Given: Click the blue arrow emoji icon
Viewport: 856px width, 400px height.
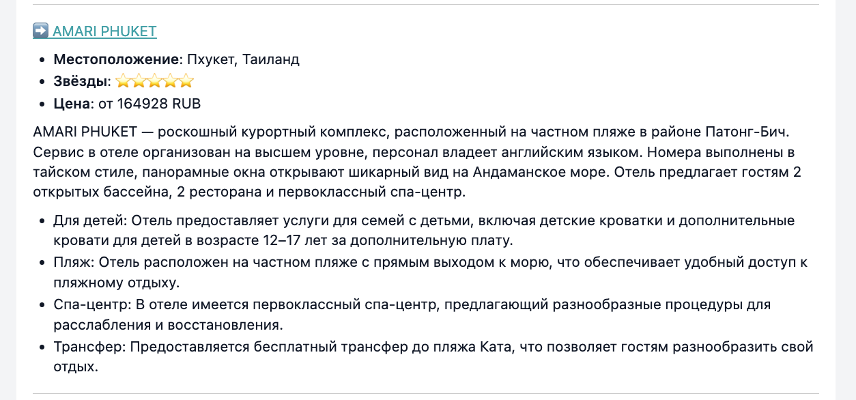Looking at the screenshot, I should click(40, 31).
